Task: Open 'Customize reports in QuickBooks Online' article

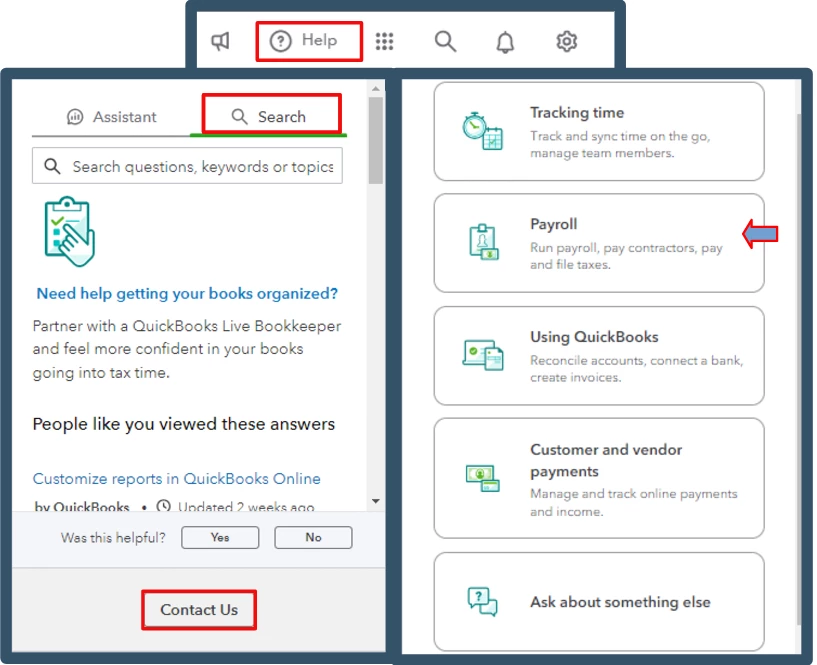Action: click(177, 478)
